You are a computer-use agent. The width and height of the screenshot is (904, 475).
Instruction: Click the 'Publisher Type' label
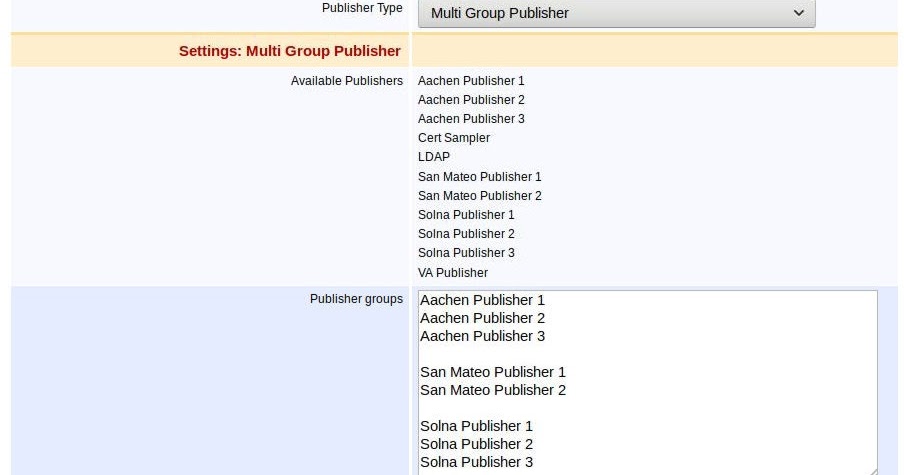click(x=362, y=8)
